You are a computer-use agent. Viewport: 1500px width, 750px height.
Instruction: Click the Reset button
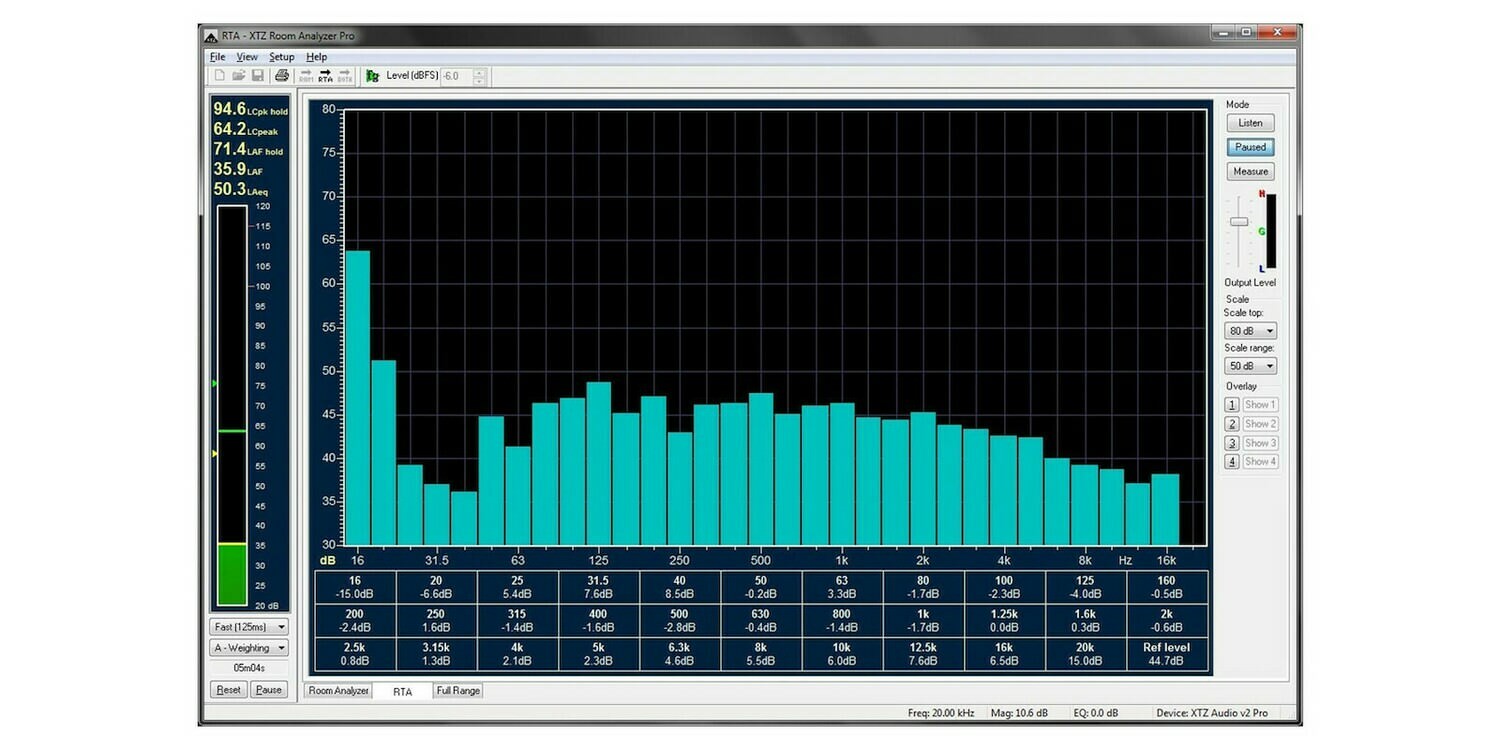[228, 689]
